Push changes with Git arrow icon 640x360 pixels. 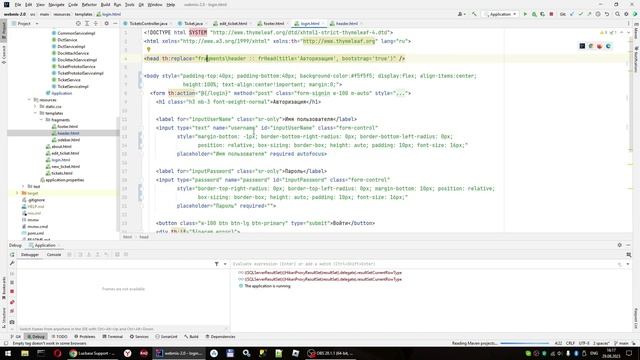pyautogui.click(x=589, y=14)
